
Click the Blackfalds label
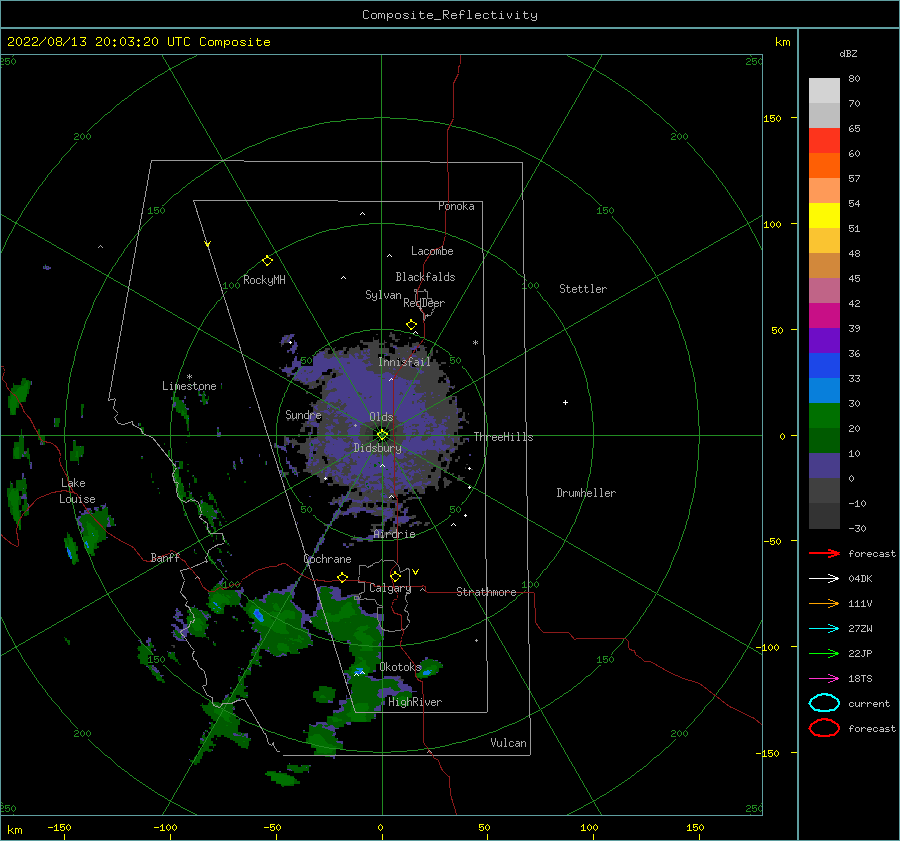point(425,277)
